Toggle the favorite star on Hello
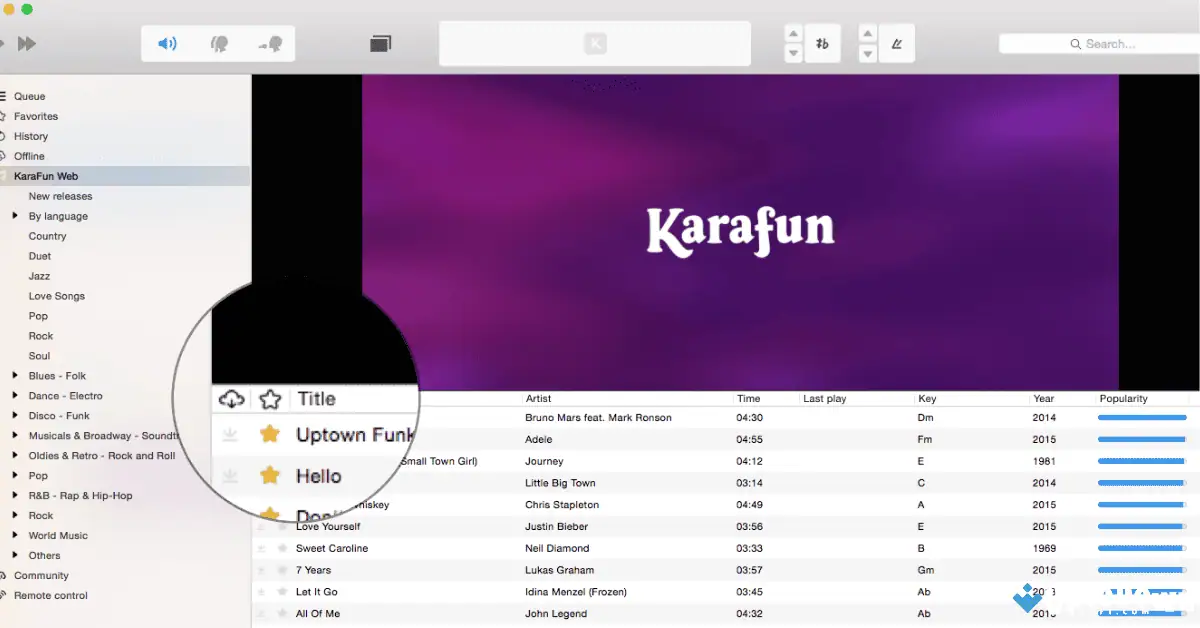Image resolution: width=1200 pixels, height=628 pixels. point(270,476)
